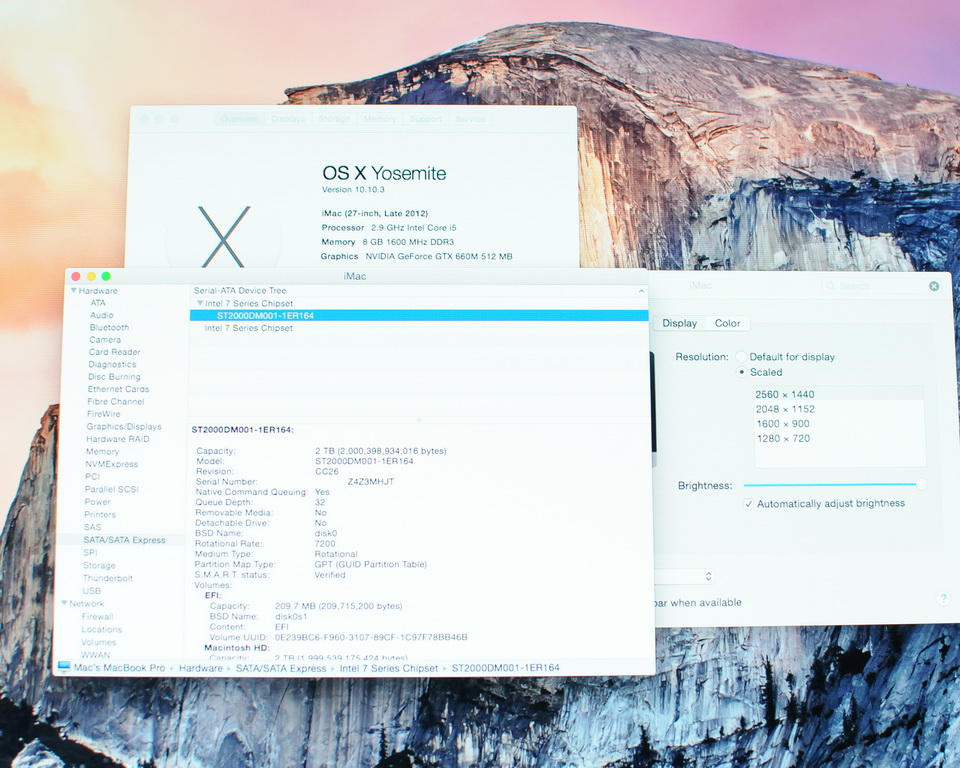Click Intel 7 Series Chipset in path bar
The image size is (960, 768).
click(389, 668)
